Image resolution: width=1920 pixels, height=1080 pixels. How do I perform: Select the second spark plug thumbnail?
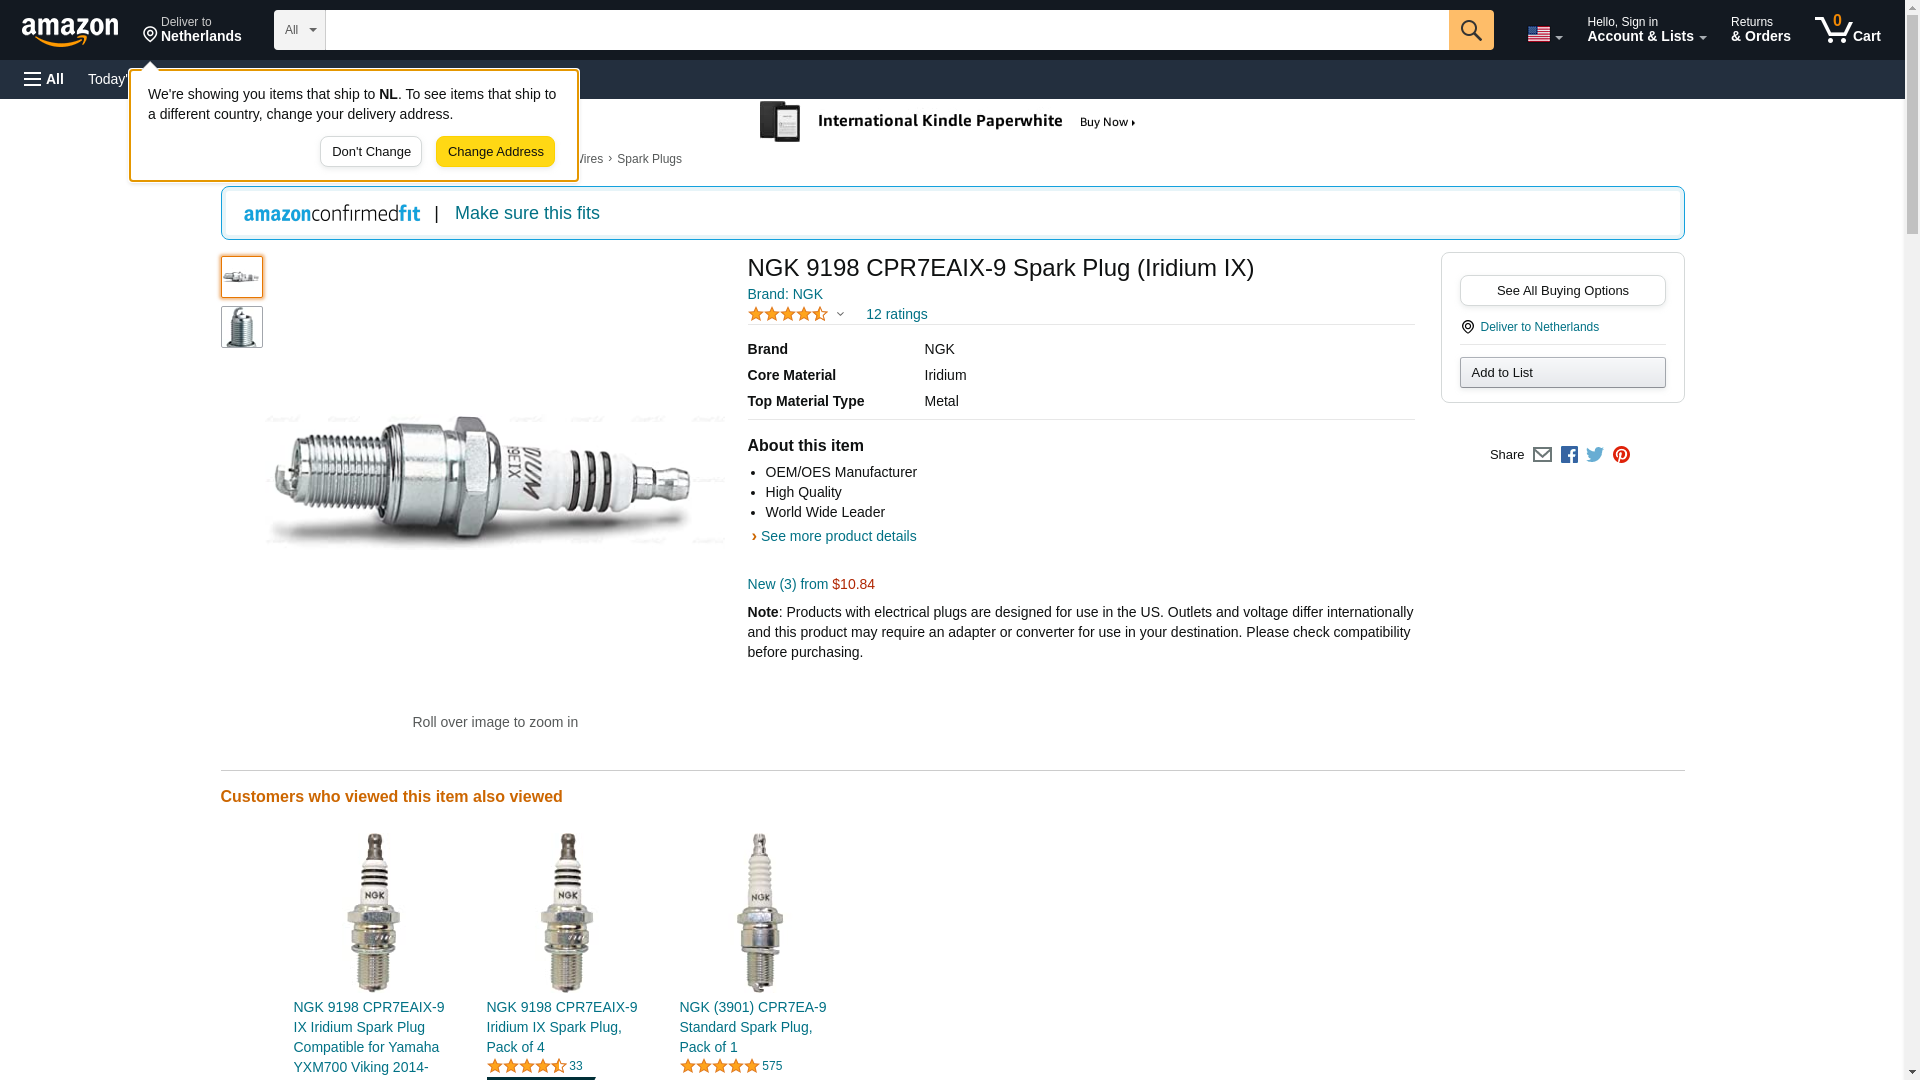pos(242,327)
